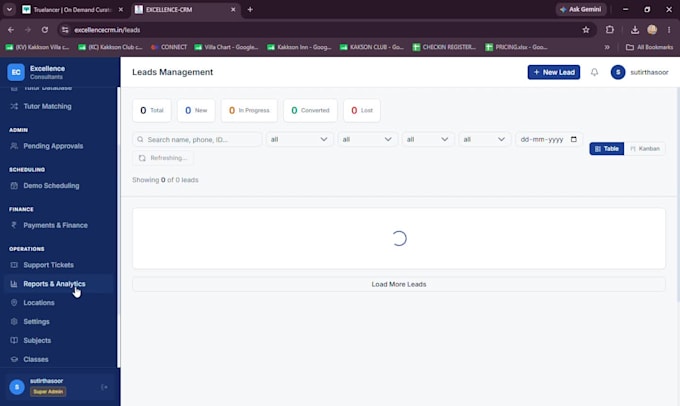
Task: Click the Locations pin icon
Action: [14, 303]
